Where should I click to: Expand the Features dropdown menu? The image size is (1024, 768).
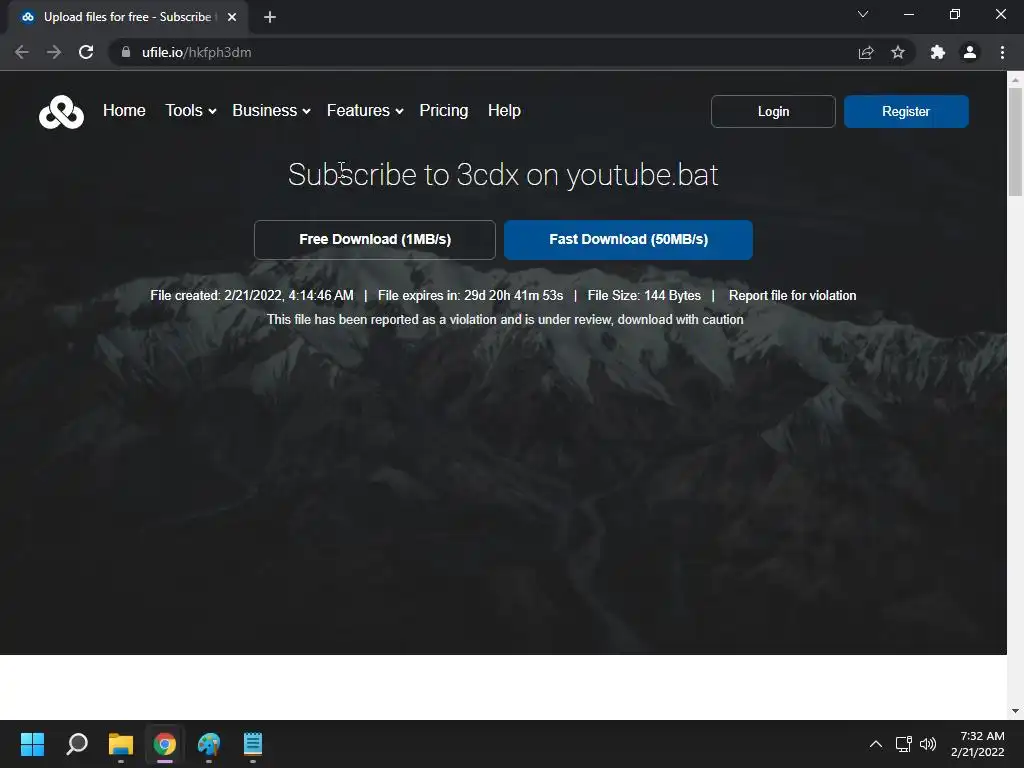click(x=365, y=110)
